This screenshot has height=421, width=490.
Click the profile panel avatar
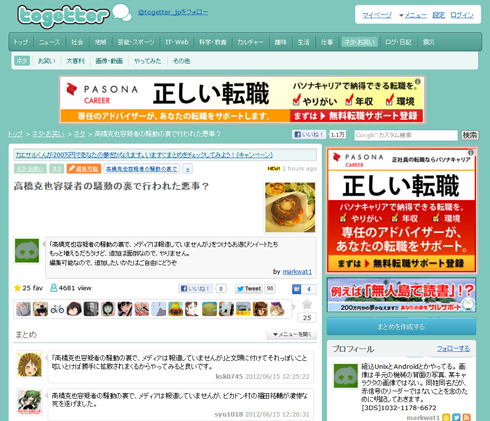346,376
